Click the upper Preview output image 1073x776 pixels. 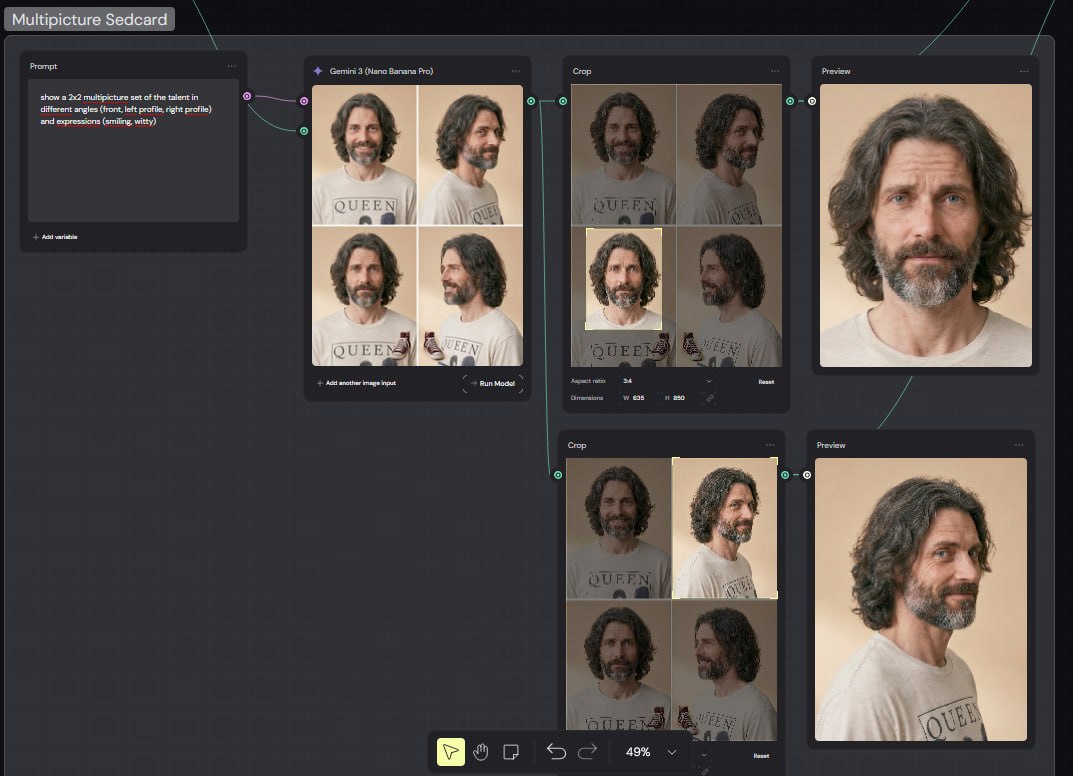coord(926,225)
